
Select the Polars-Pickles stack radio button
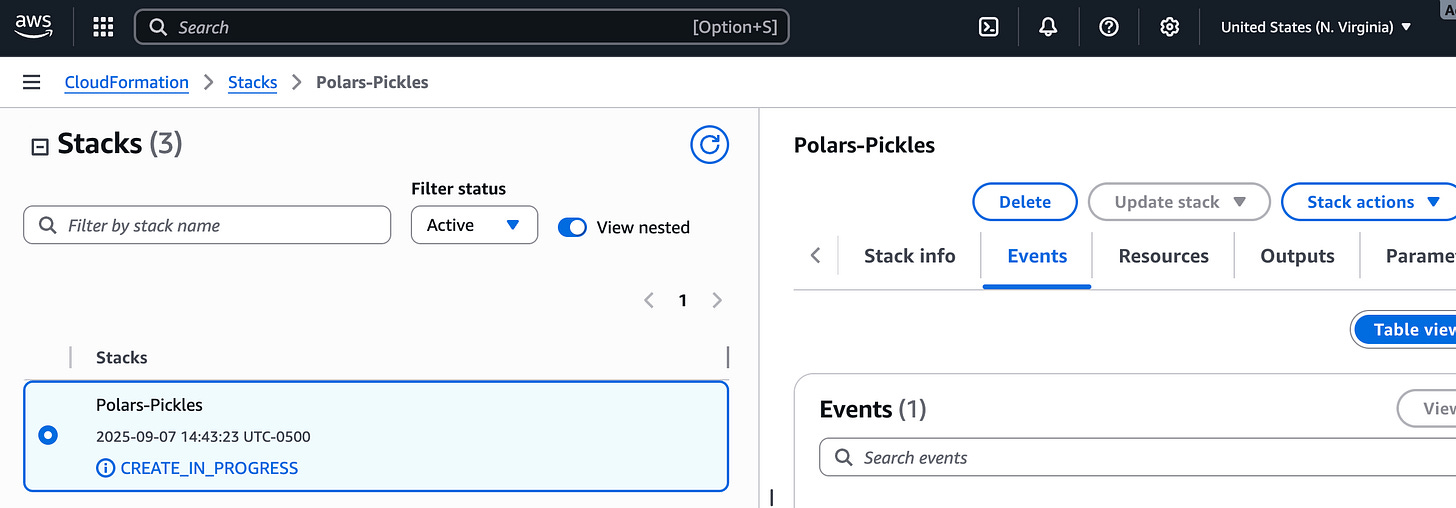coord(47,435)
